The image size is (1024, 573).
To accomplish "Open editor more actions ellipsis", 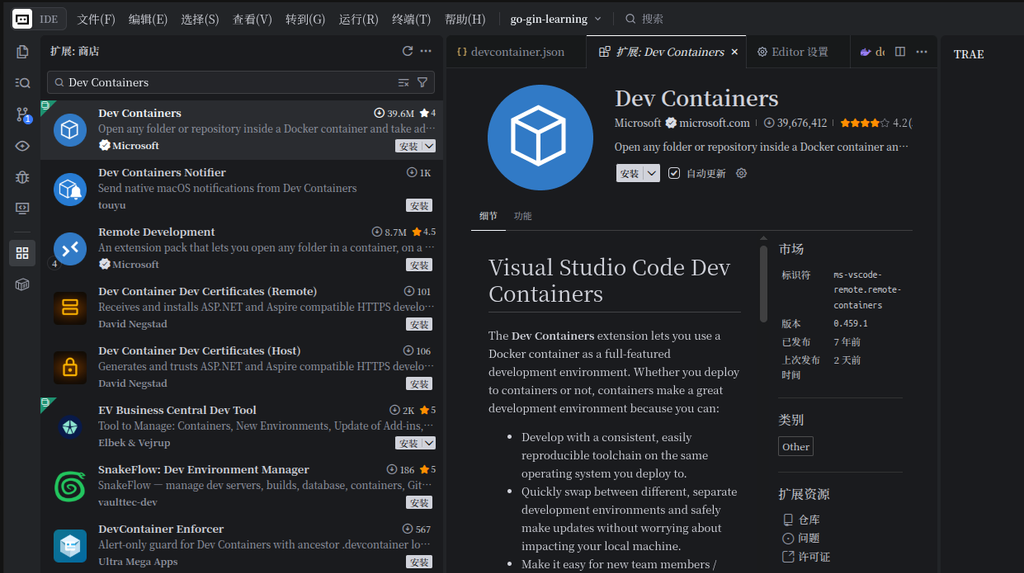I will pyautogui.click(x=921, y=52).
